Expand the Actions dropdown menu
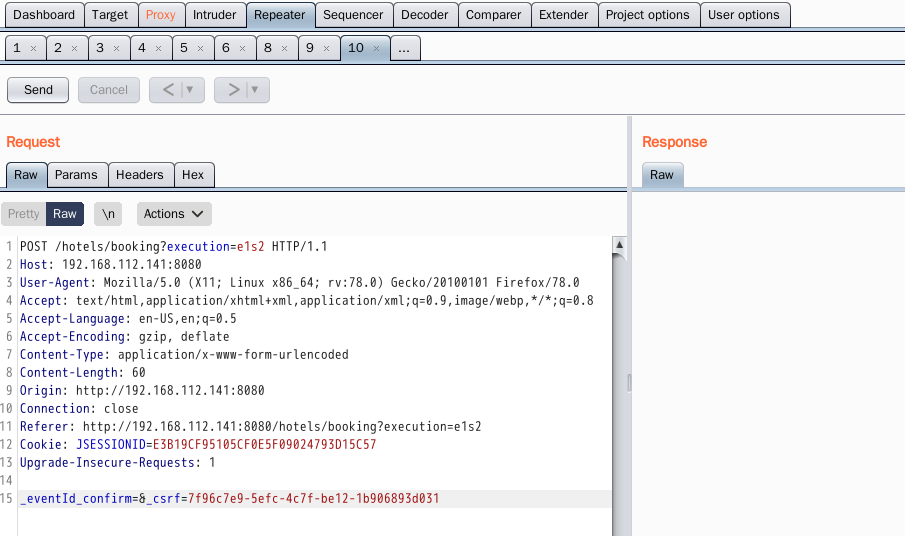 174,214
